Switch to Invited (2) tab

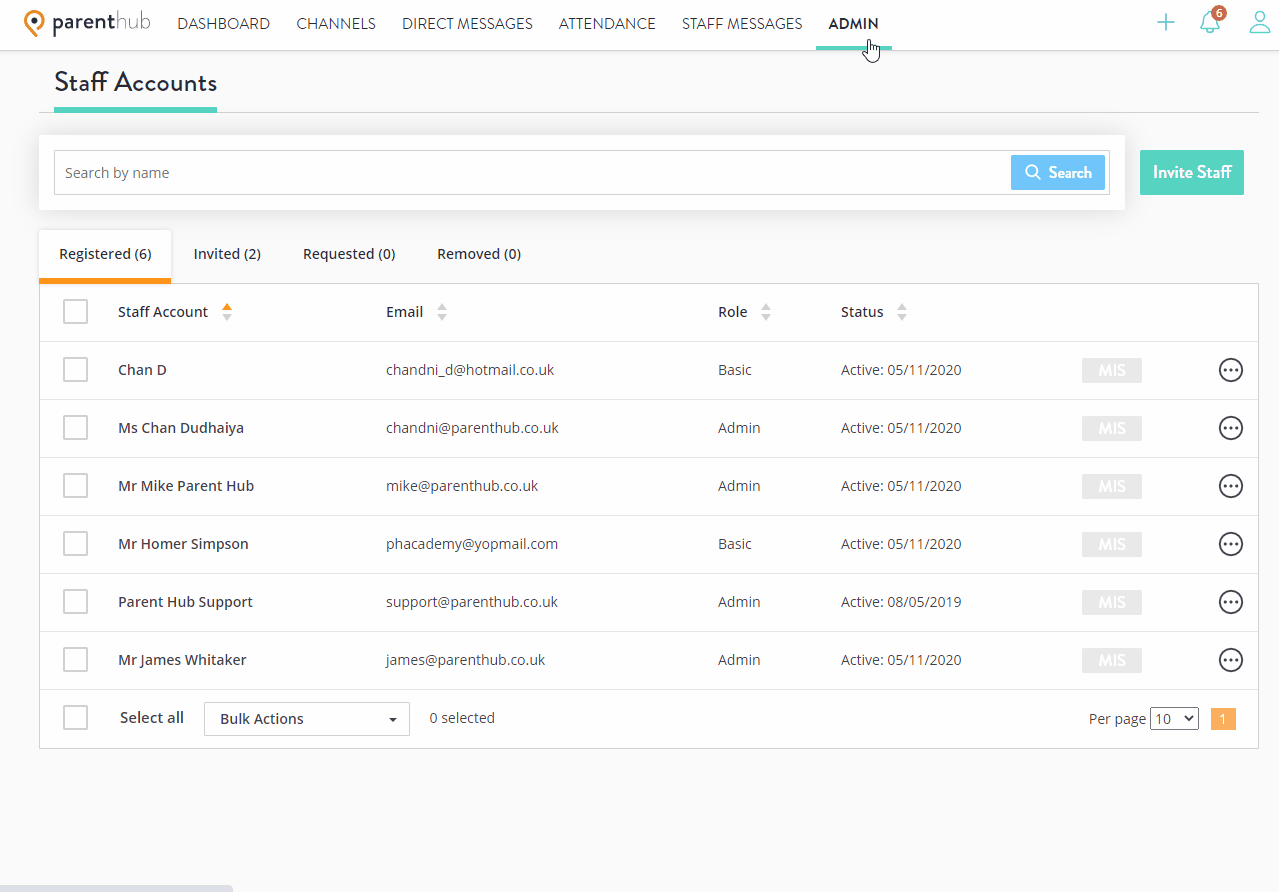pyautogui.click(x=227, y=254)
